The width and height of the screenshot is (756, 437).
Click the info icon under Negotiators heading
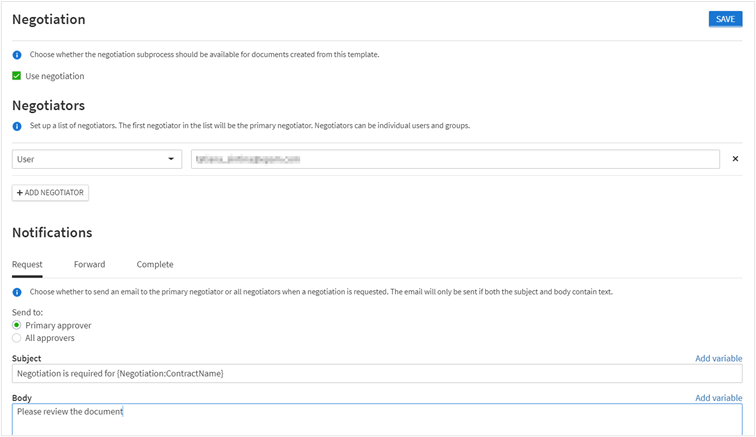(x=17, y=126)
